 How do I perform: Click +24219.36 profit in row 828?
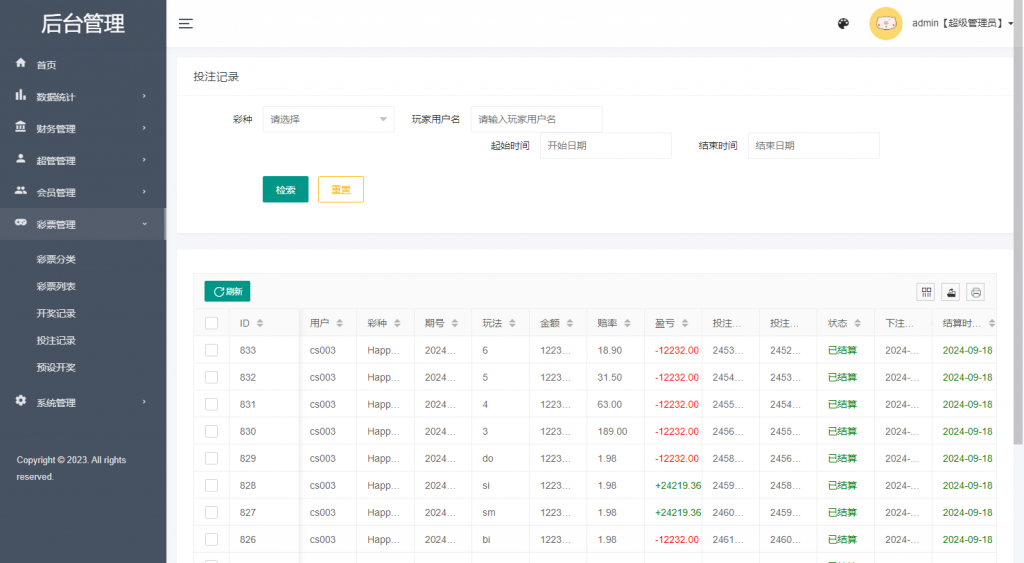tap(678, 485)
